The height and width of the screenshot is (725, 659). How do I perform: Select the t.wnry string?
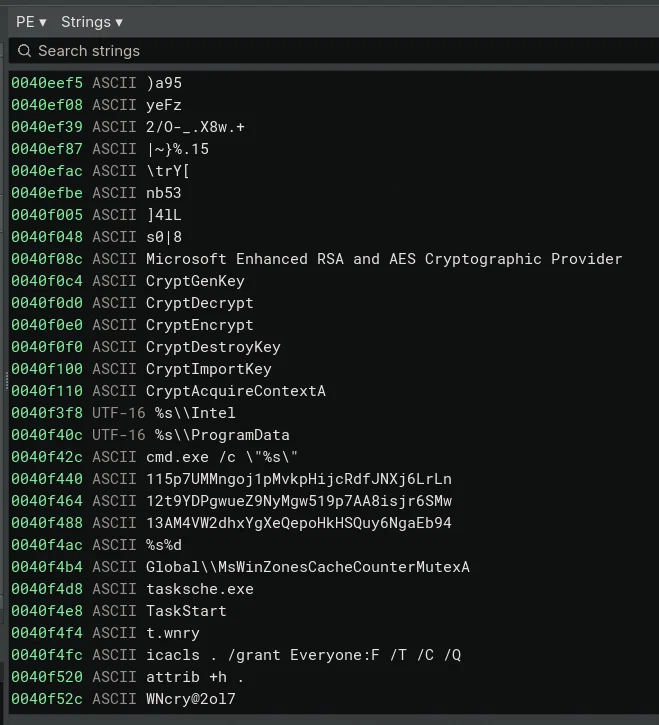point(172,633)
